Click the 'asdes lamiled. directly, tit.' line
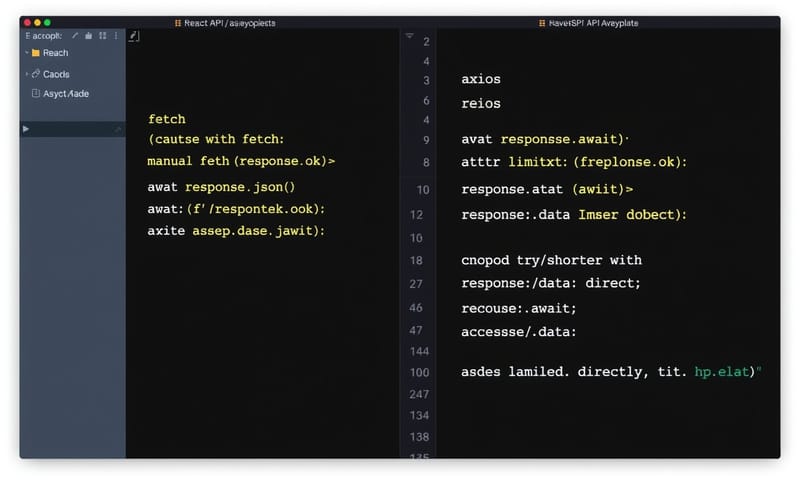Screen dimensions: 800x480 [x=574, y=372]
